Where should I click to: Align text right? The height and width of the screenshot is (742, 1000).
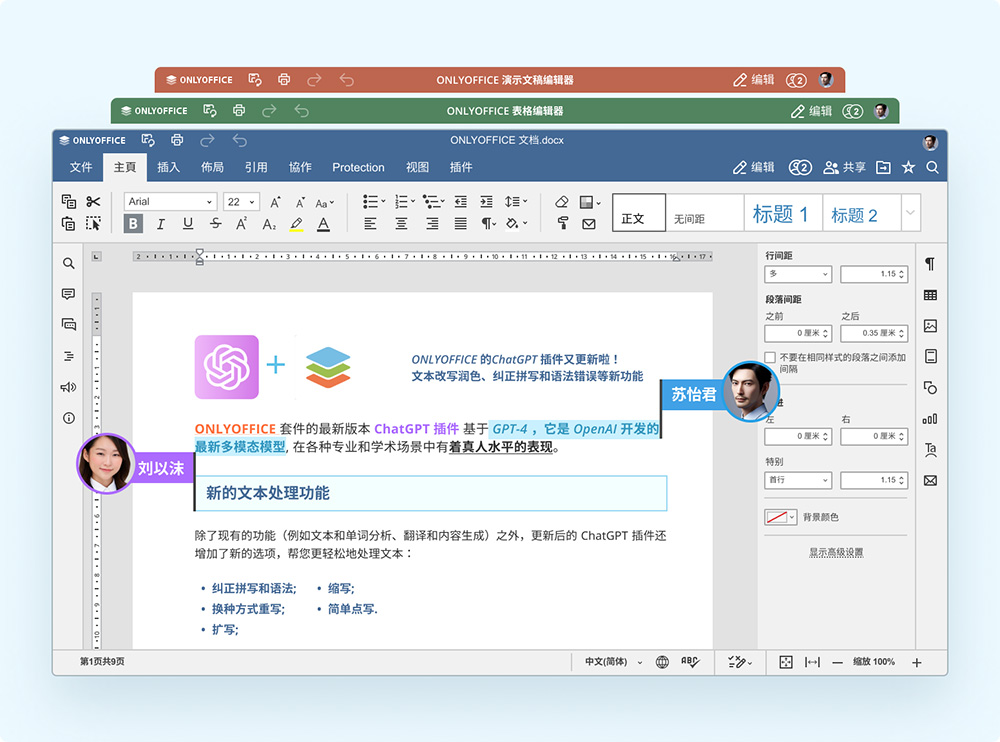pyautogui.click(x=432, y=223)
